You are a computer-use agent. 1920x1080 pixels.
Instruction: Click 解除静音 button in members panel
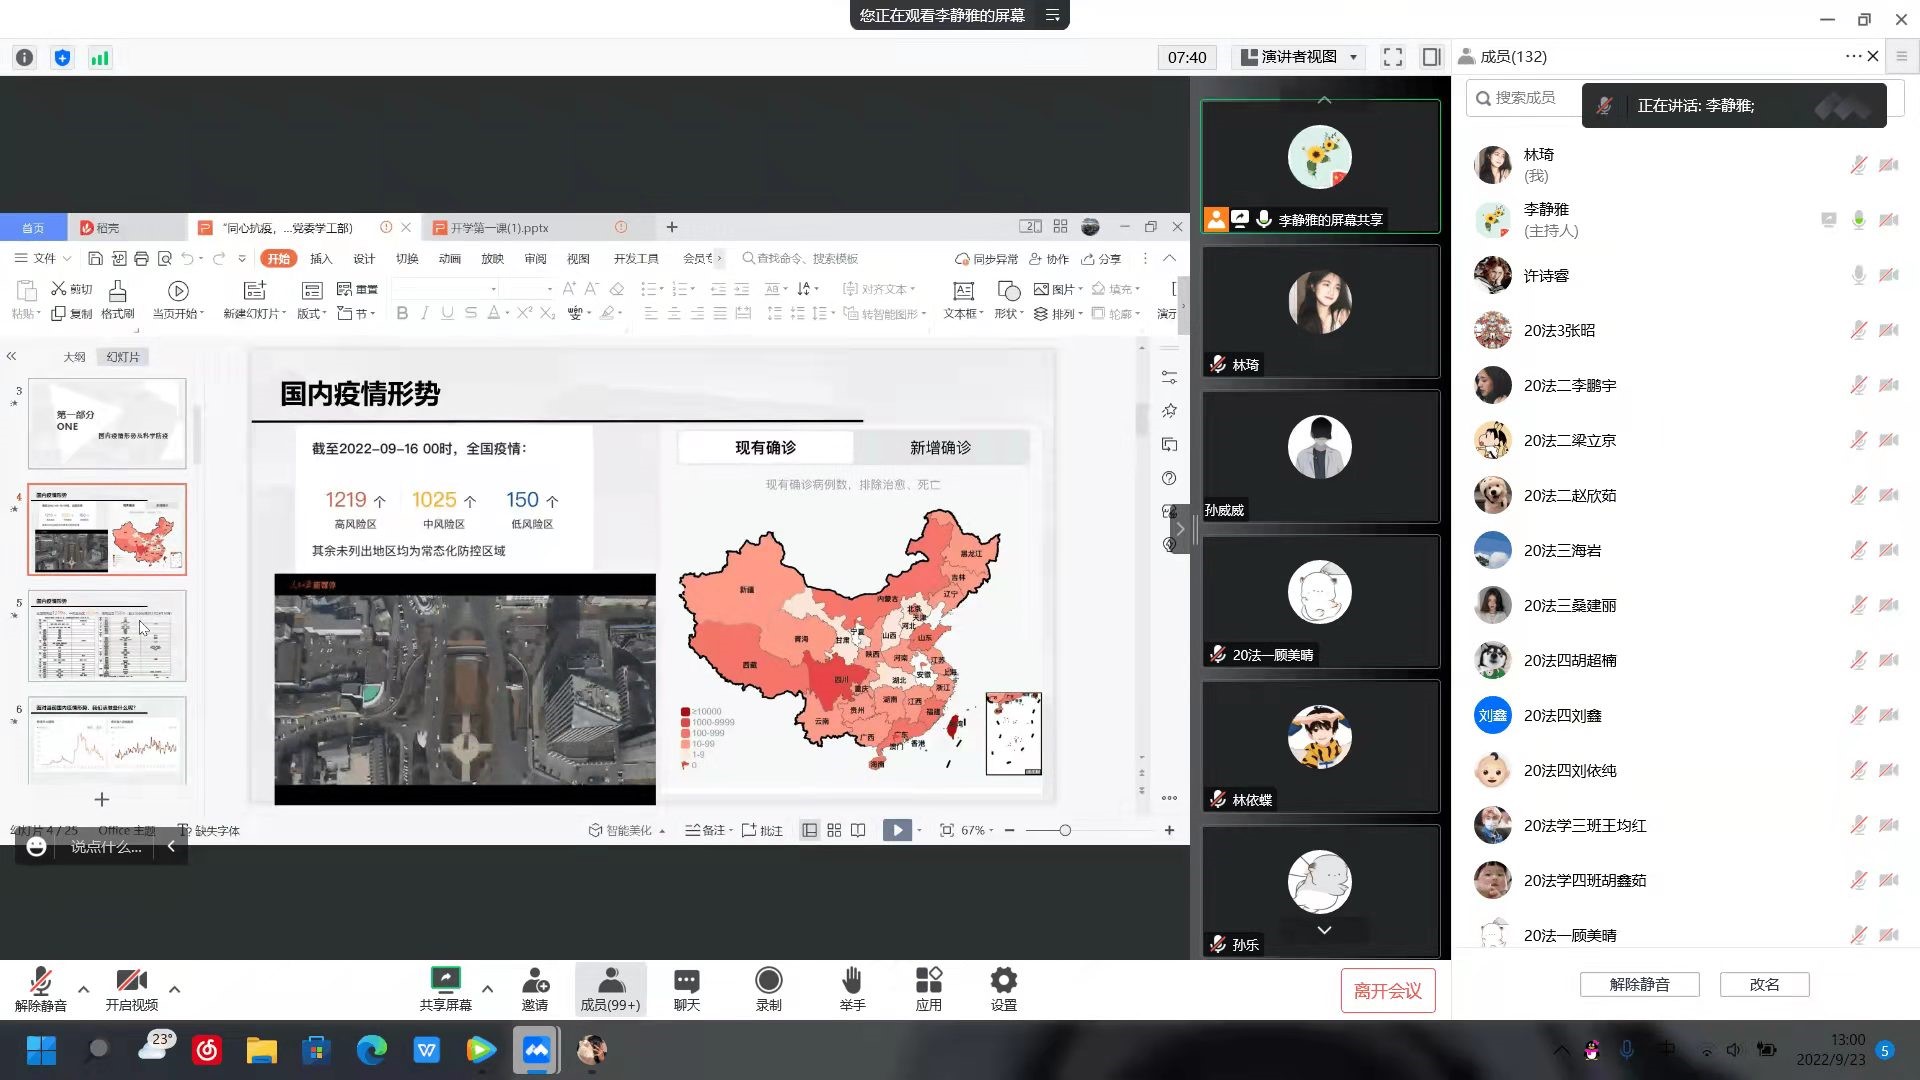tap(1639, 984)
